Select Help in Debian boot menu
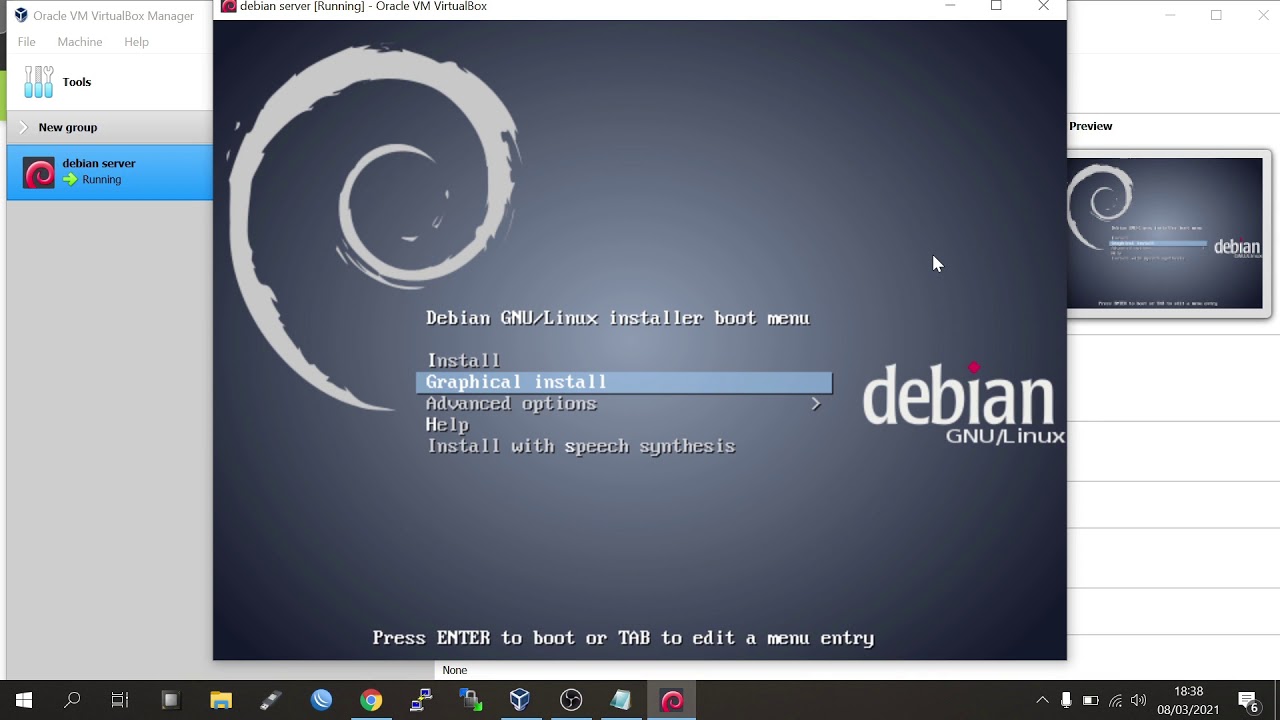The image size is (1280, 720). 447,425
